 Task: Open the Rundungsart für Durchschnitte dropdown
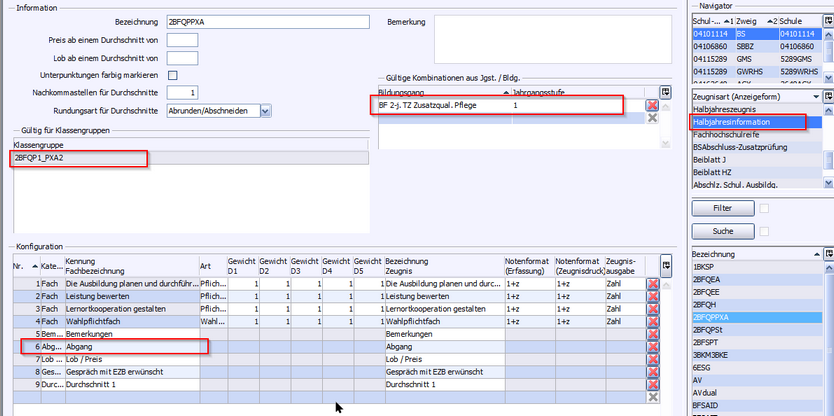coord(265,111)
